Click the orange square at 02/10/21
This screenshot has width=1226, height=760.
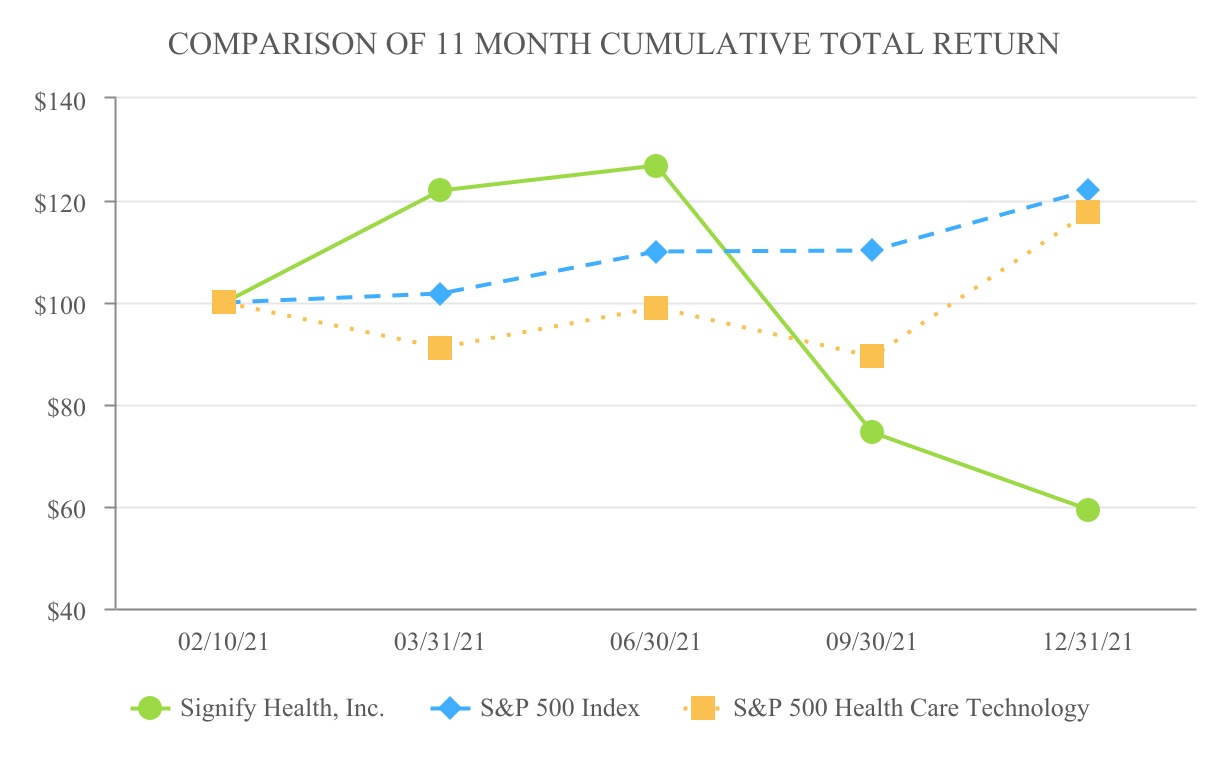pos(224,302)
